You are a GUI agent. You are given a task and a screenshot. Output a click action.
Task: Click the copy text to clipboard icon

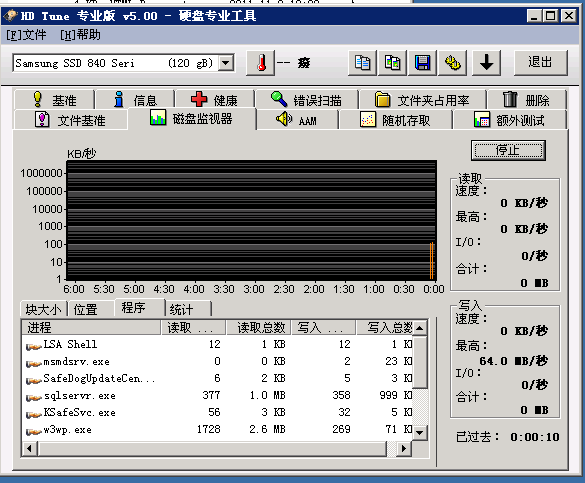pos(362,63)
